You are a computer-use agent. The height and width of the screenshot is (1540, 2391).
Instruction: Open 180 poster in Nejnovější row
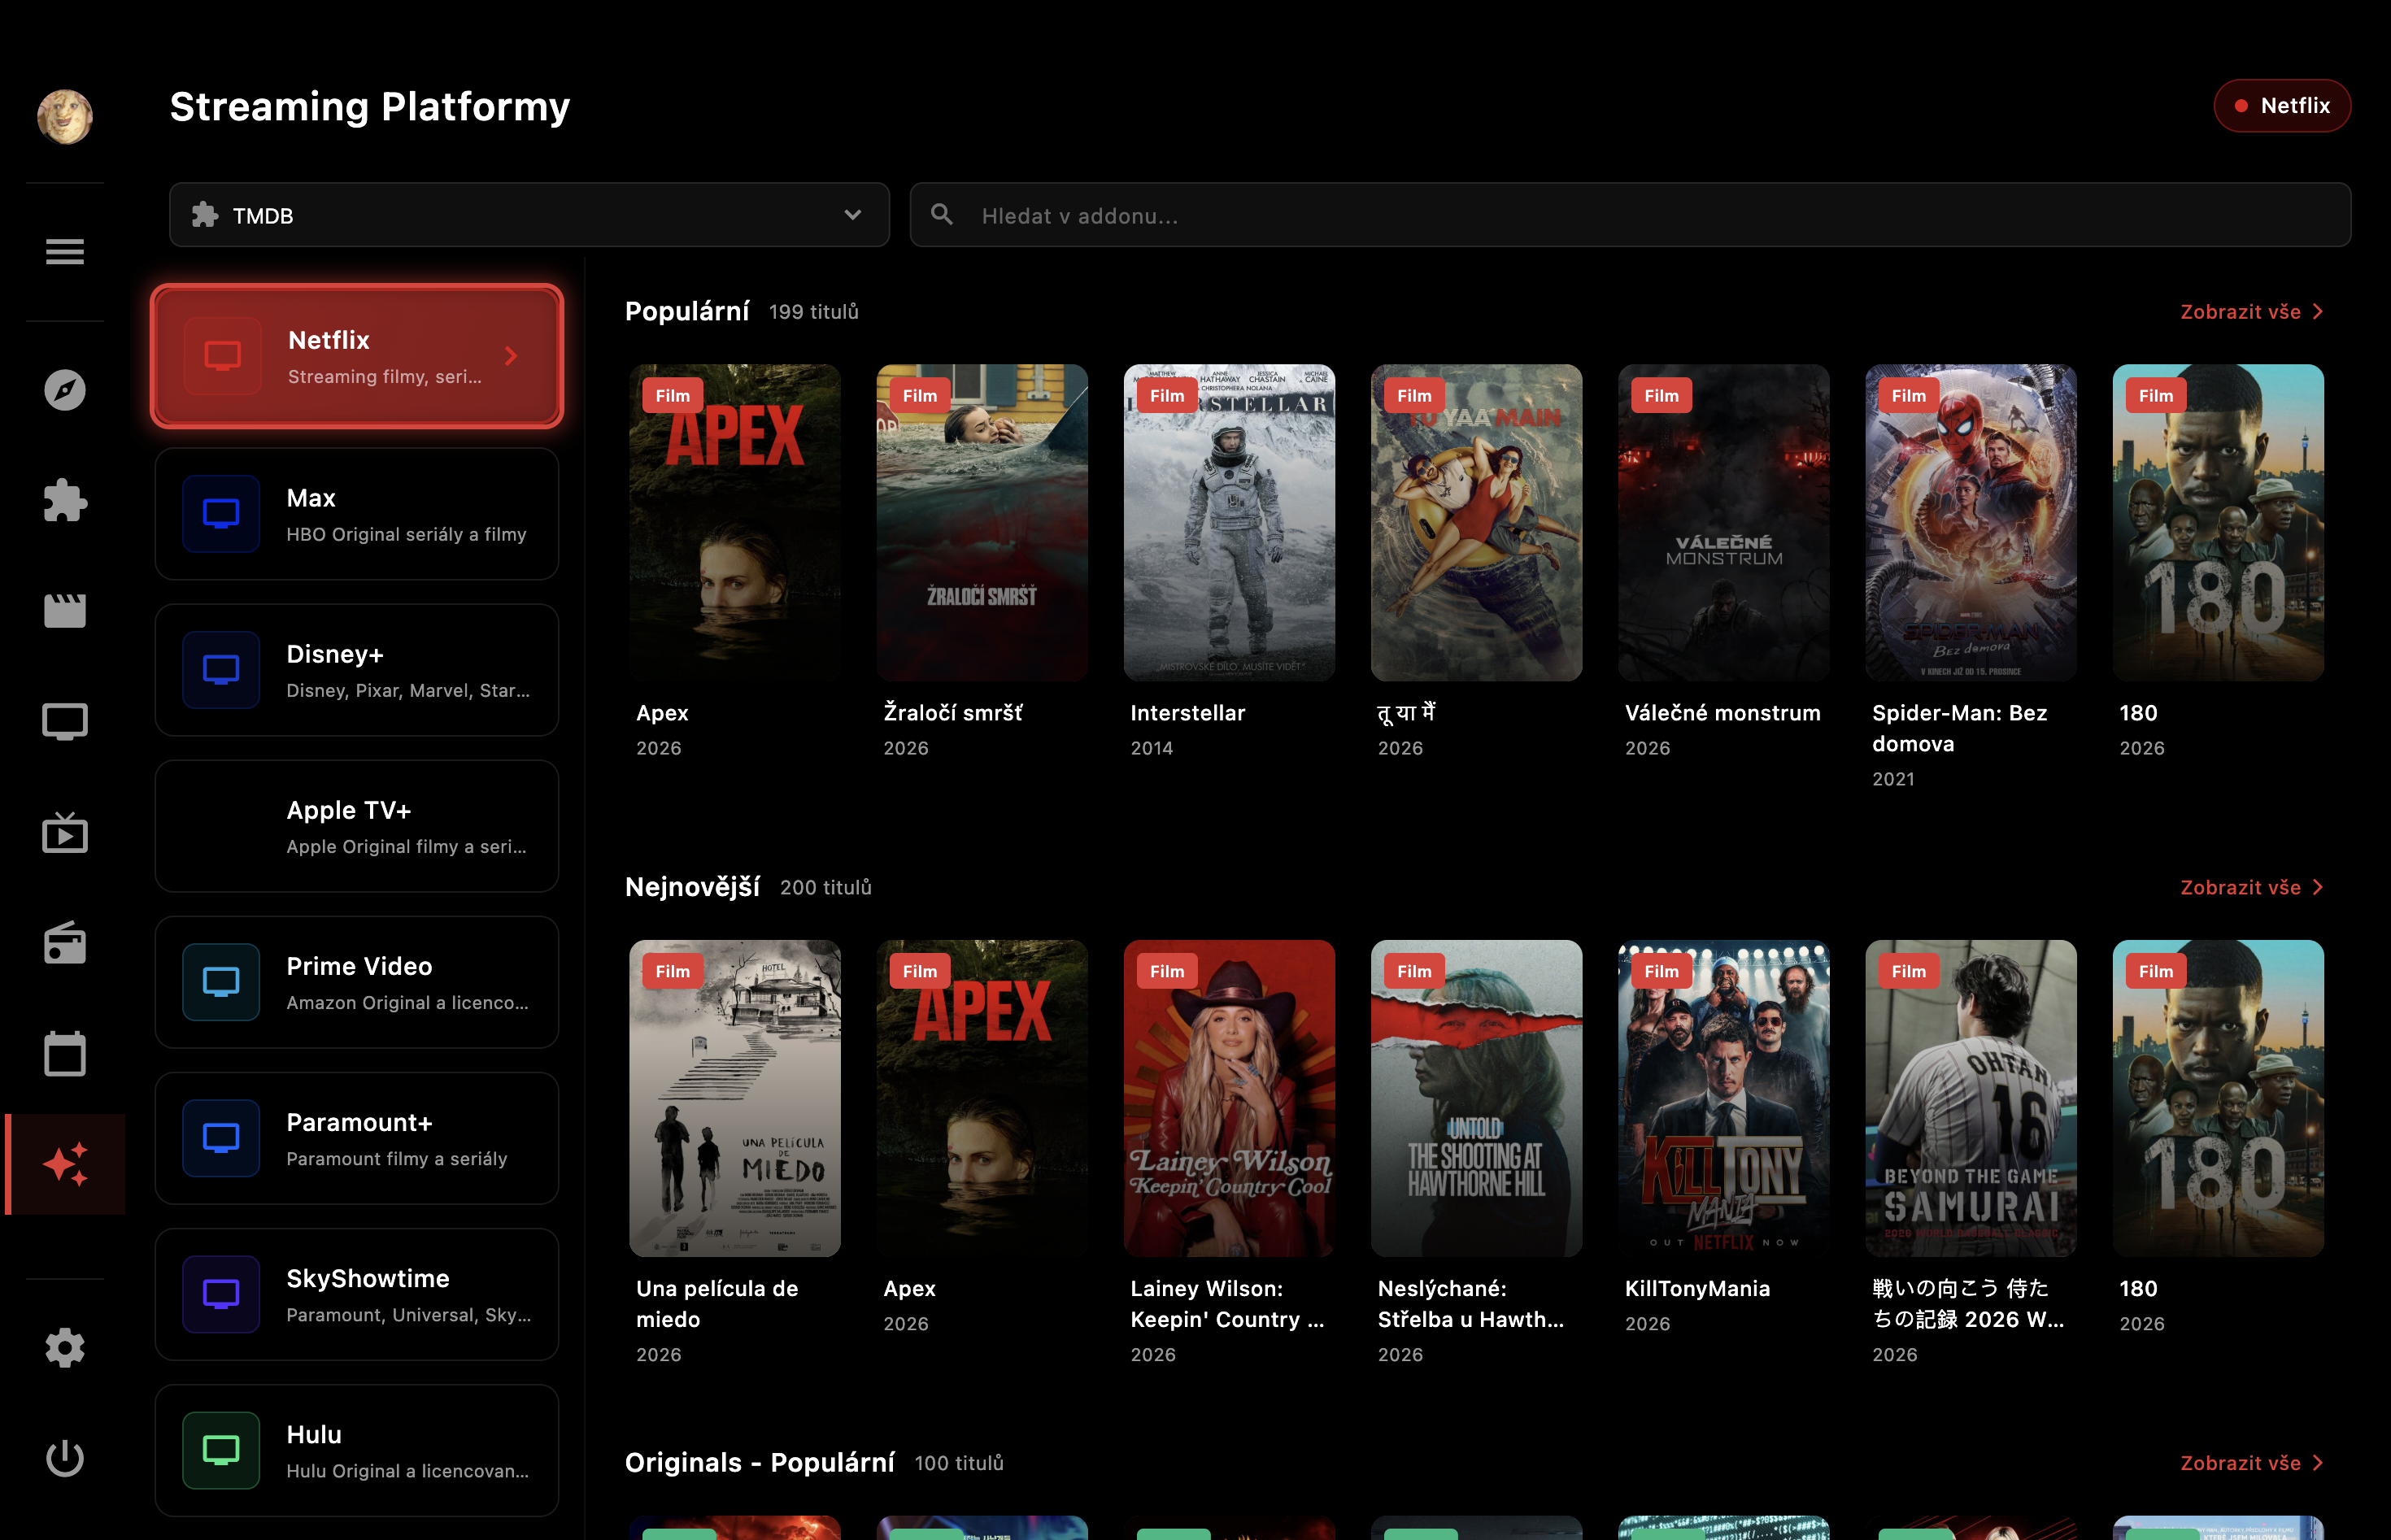tap(2218, 1098)
